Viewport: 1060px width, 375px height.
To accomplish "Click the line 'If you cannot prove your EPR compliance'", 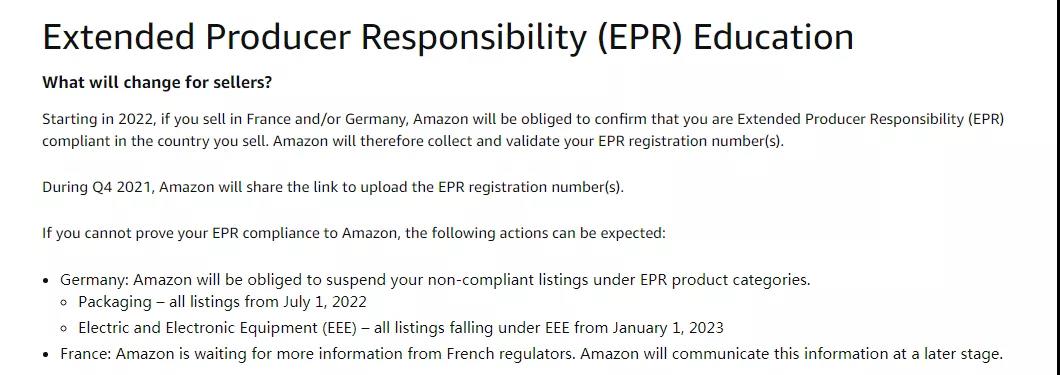I will pos(354,233).
